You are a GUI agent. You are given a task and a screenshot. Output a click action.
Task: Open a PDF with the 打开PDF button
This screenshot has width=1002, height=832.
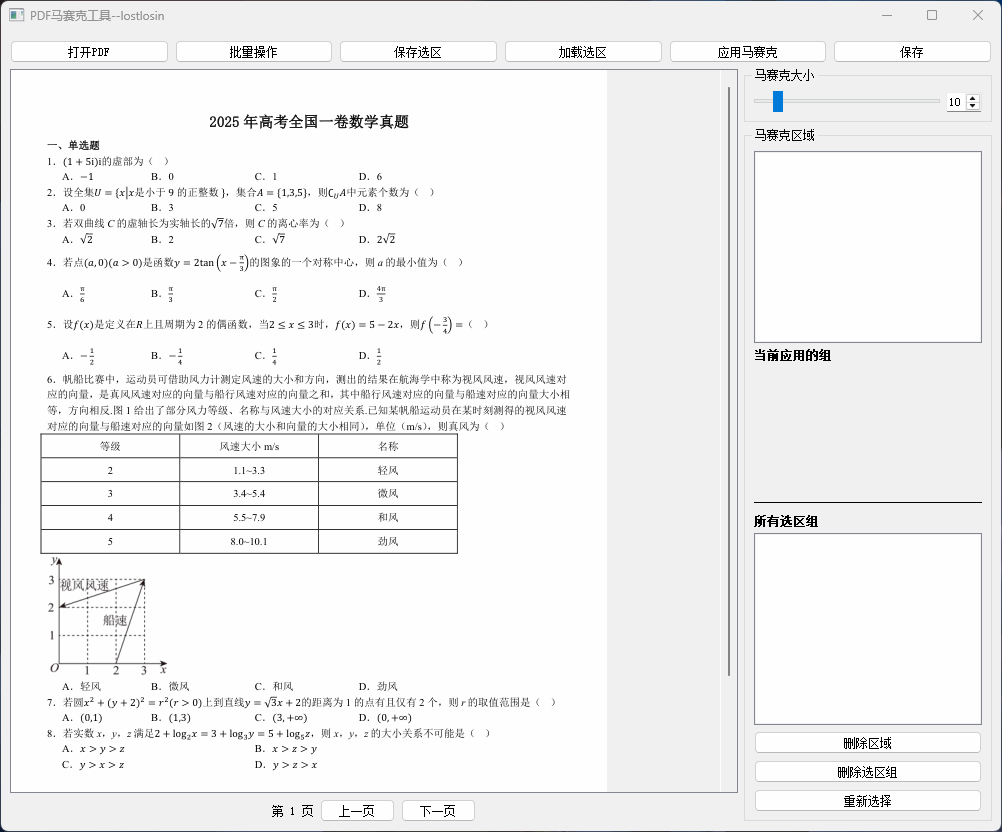pos(88,50)
